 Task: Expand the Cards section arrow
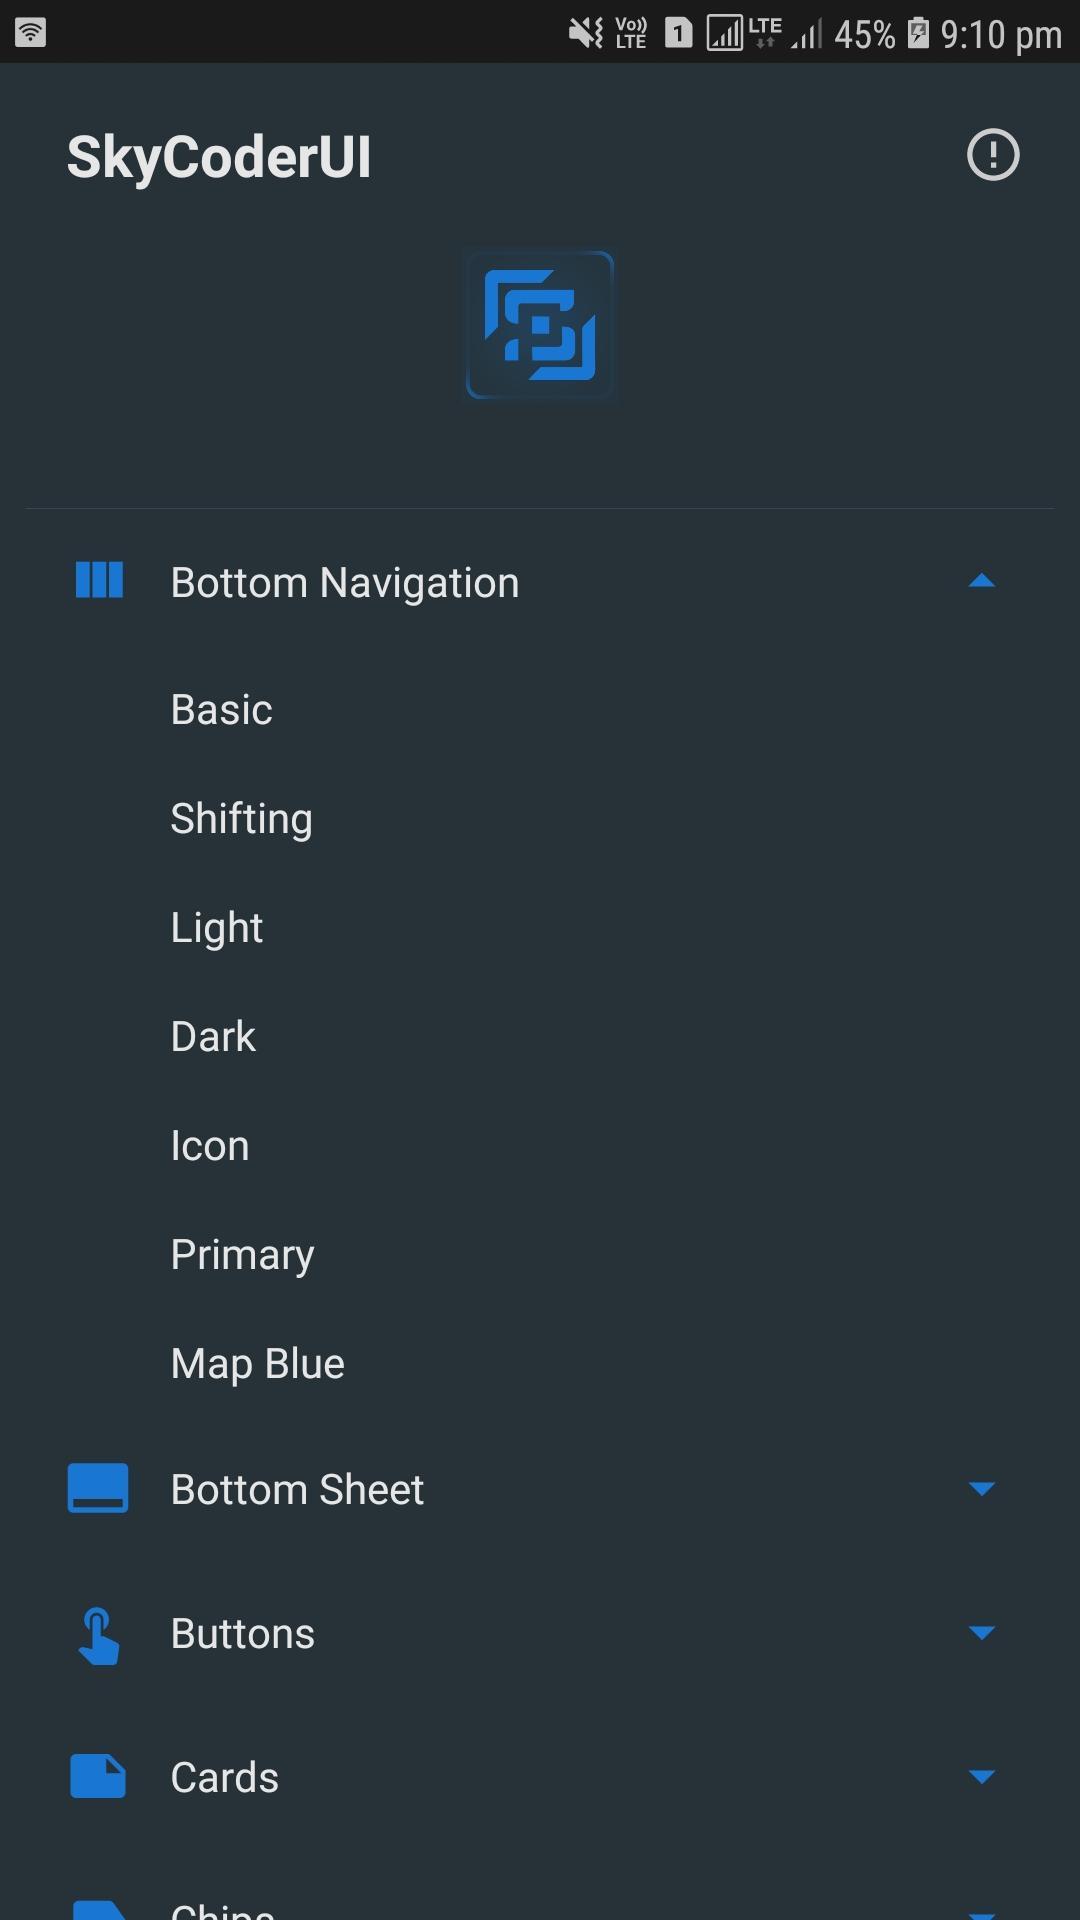[982, 1777]
